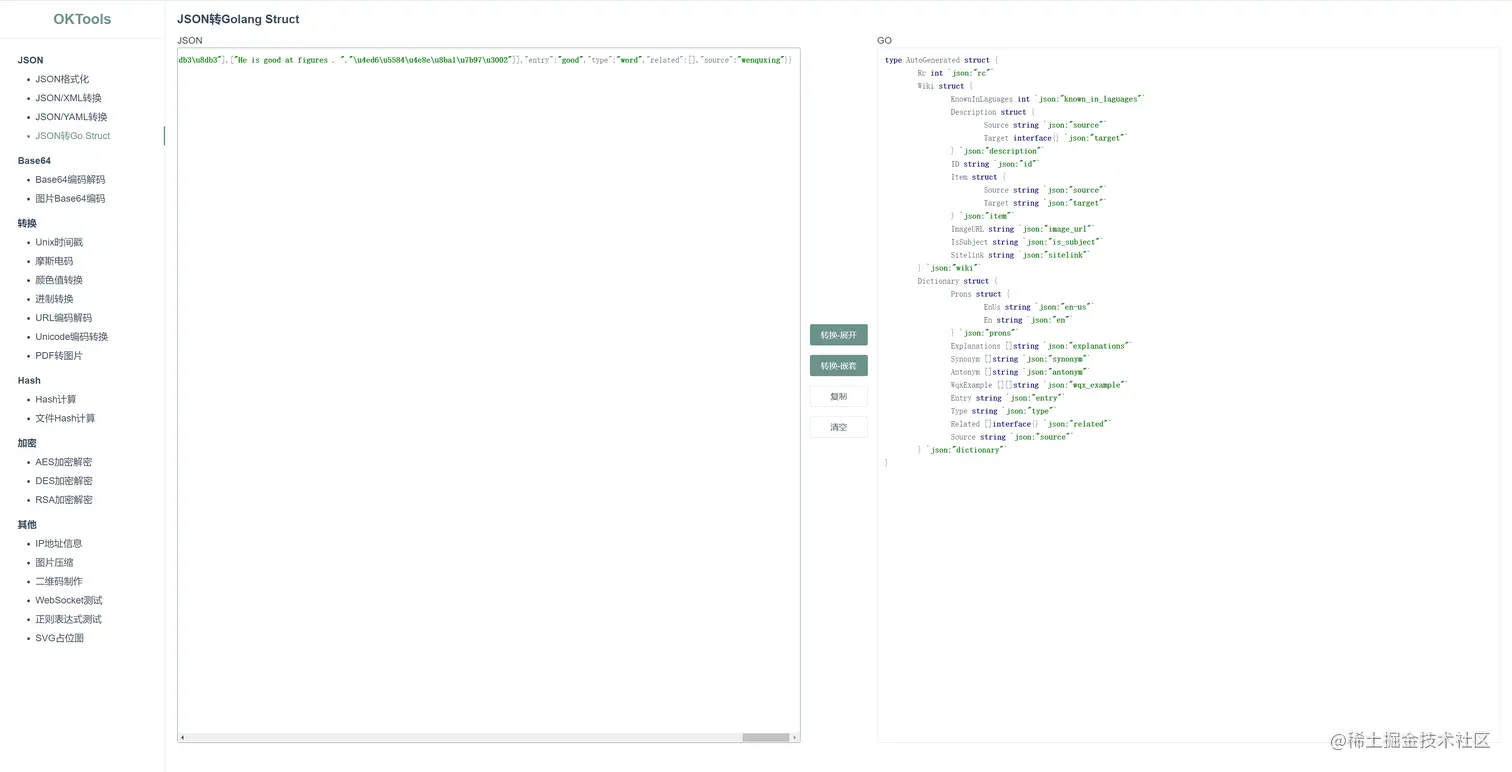The width and height of the screenshot is (1512, 772).
Task: Copy the Go output with 复制
Action: point(839,397)
